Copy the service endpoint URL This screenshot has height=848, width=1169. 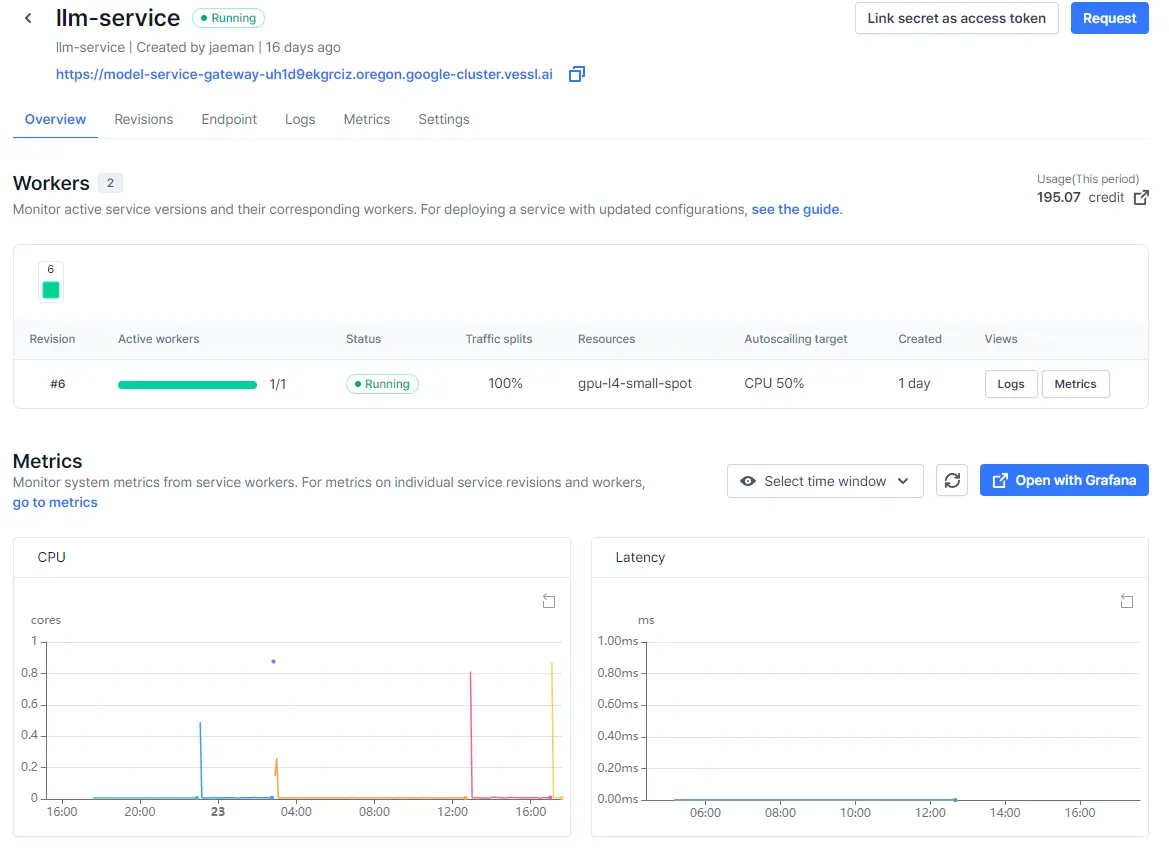coord(576,74)
